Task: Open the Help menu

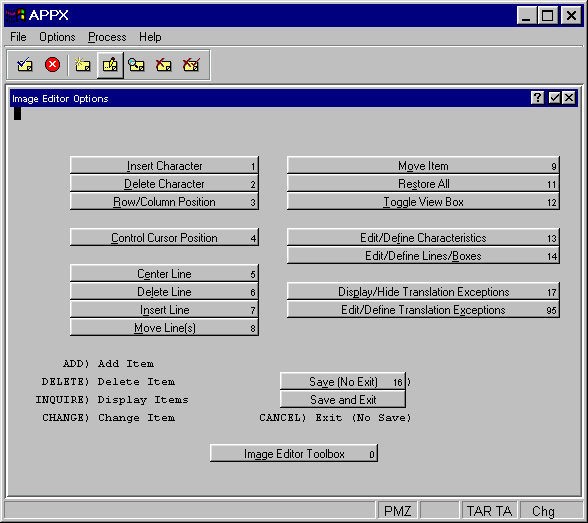Action: [150, 37]
